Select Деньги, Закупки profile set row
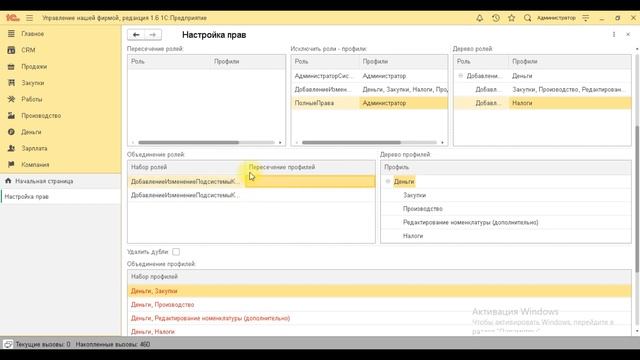 pyautogui.click(x=379, y=291)
